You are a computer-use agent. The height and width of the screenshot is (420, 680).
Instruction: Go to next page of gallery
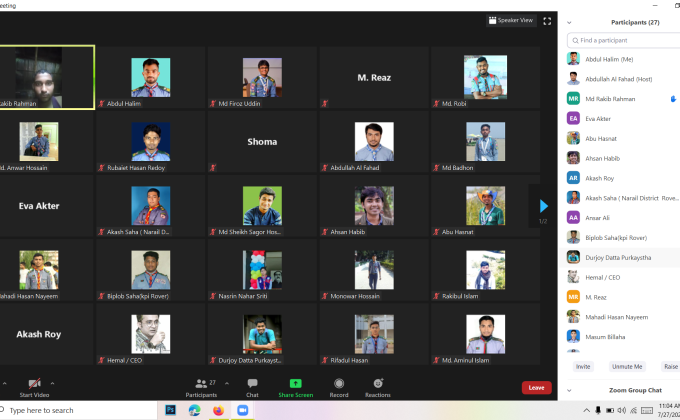(543, 206)
